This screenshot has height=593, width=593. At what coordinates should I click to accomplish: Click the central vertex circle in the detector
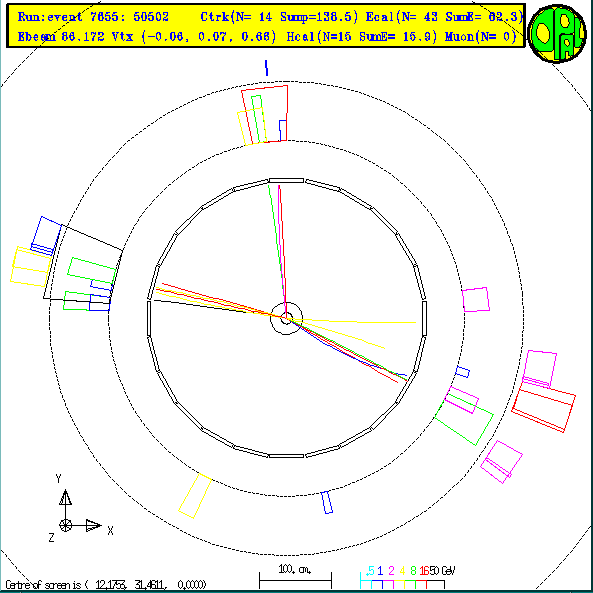pyautogui.click(x=286, y=318)
